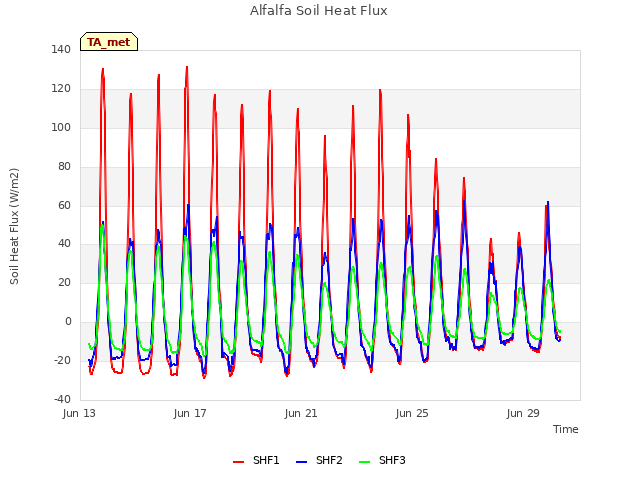This screenshot has width=640, height=480.
Task: Click the Jun 17 x-axis tick label
Action: [x=190, y=413]
